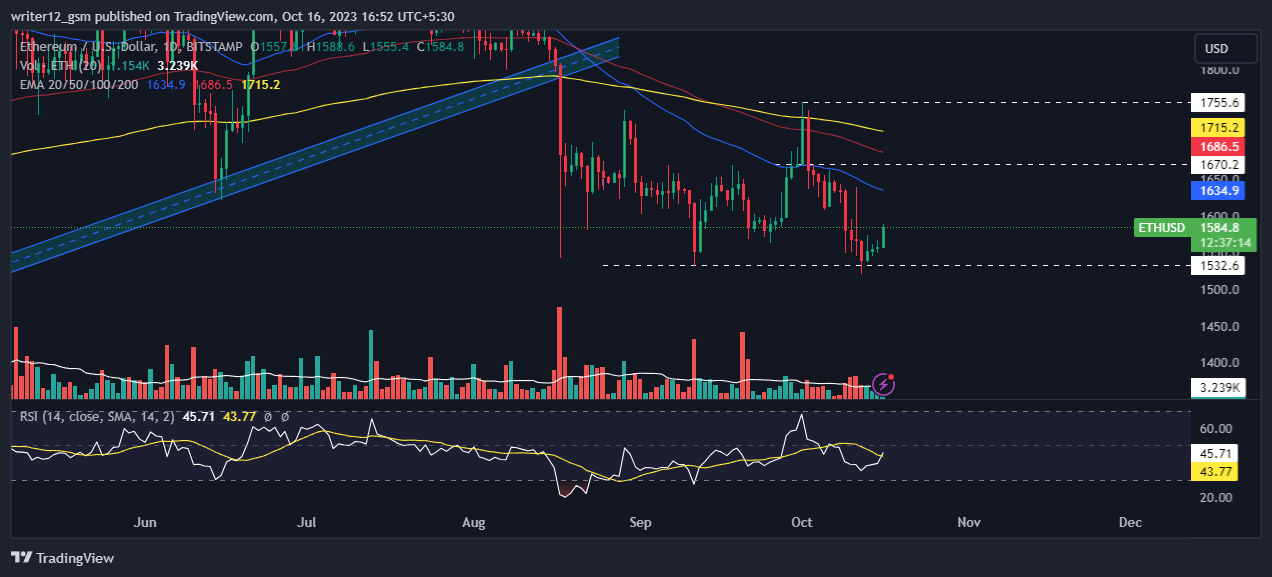Click the 1450.0 price axis label
Screen dimensions: 1272x577
[1221, 326]
